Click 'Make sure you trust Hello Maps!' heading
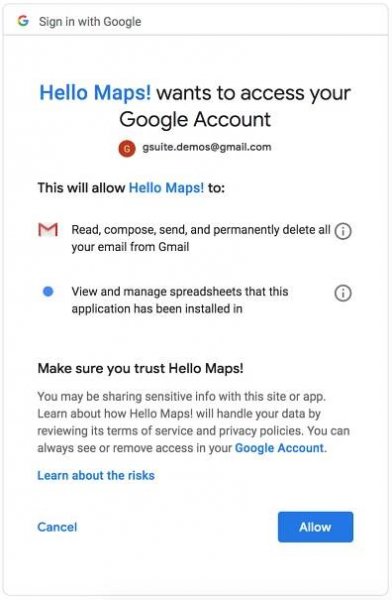 click(140, 368)
